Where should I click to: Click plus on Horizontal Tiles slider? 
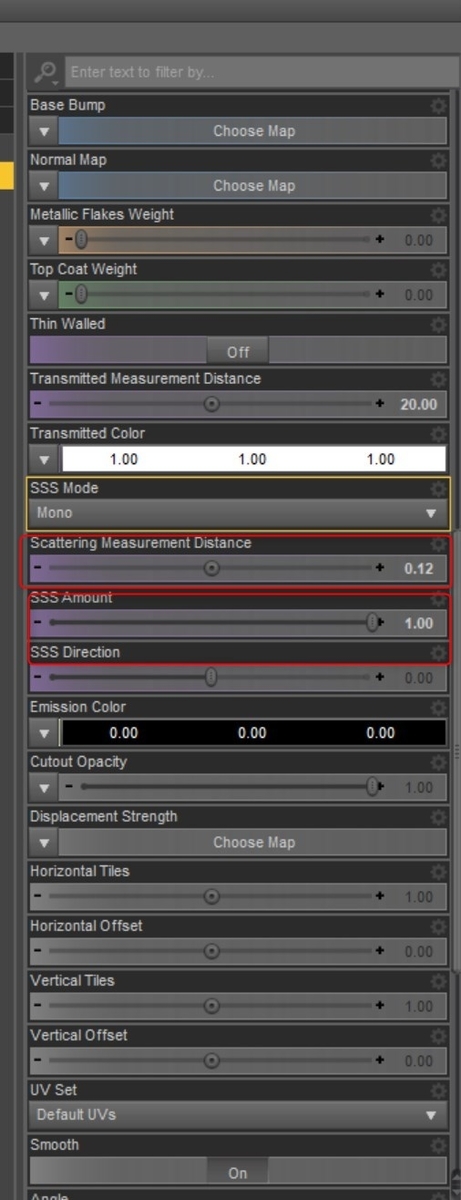379,897
